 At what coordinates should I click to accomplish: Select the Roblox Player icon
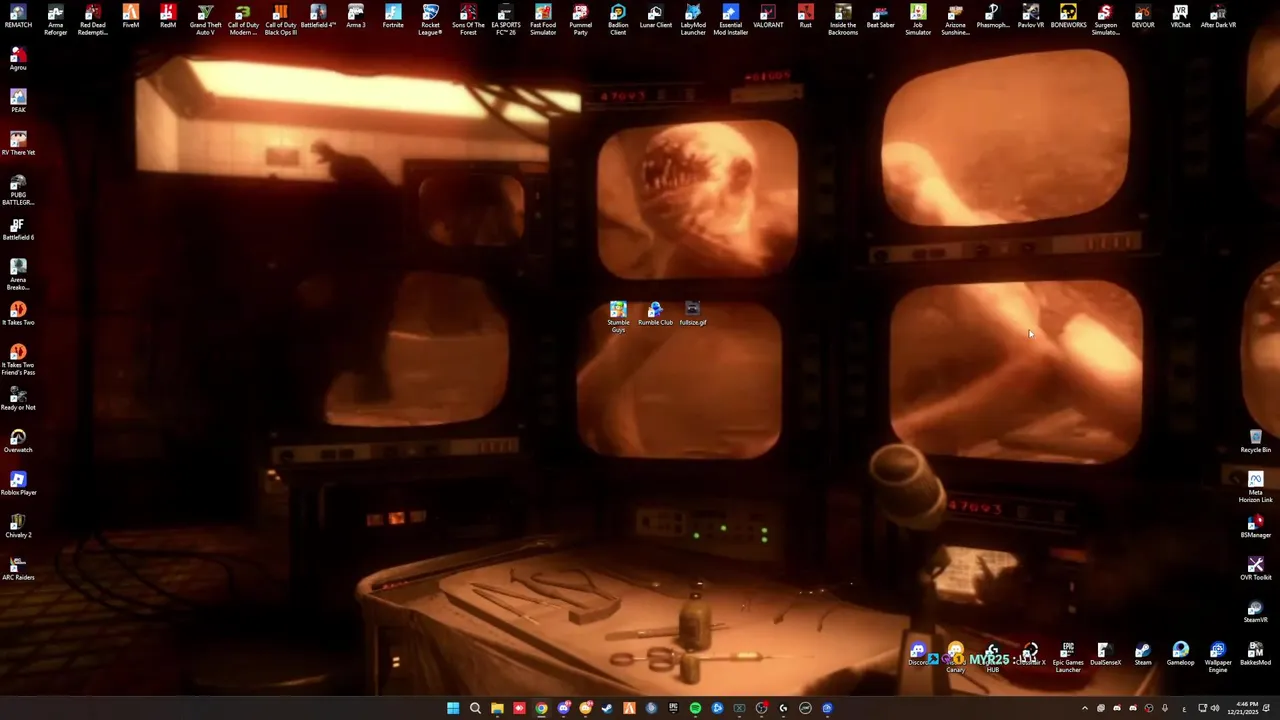(x=18, y=484)
